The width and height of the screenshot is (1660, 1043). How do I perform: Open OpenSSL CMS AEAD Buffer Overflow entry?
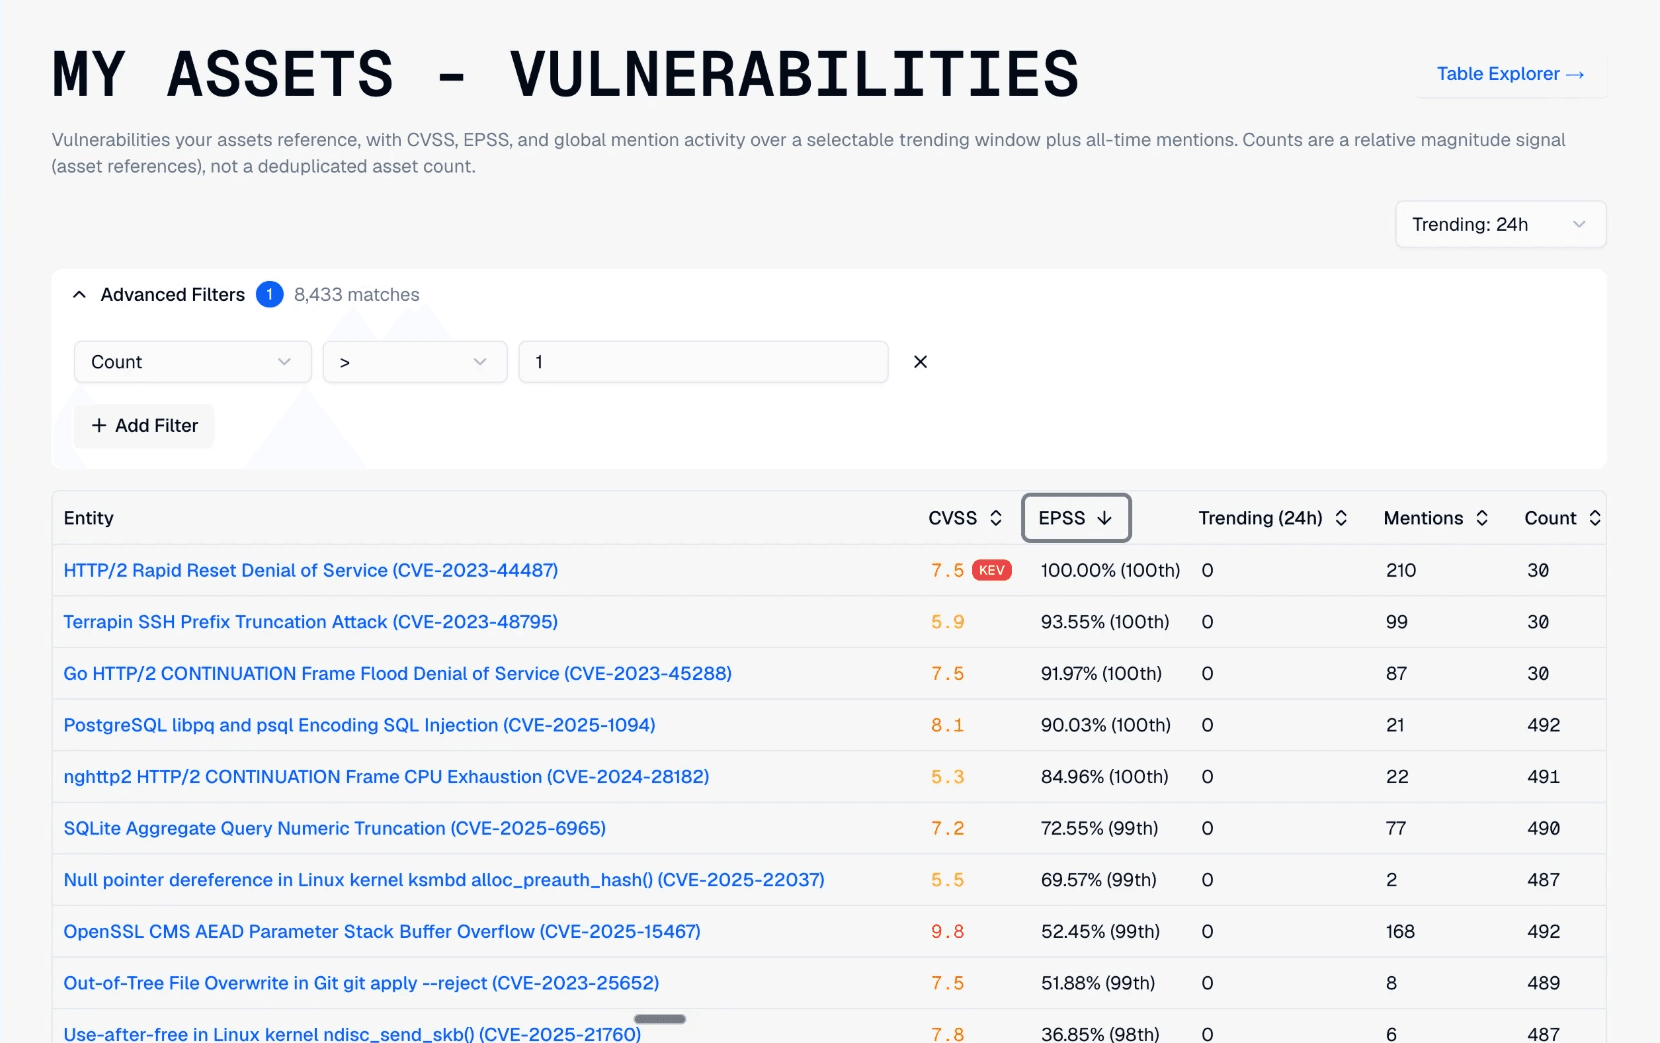[x=382, y=932]
